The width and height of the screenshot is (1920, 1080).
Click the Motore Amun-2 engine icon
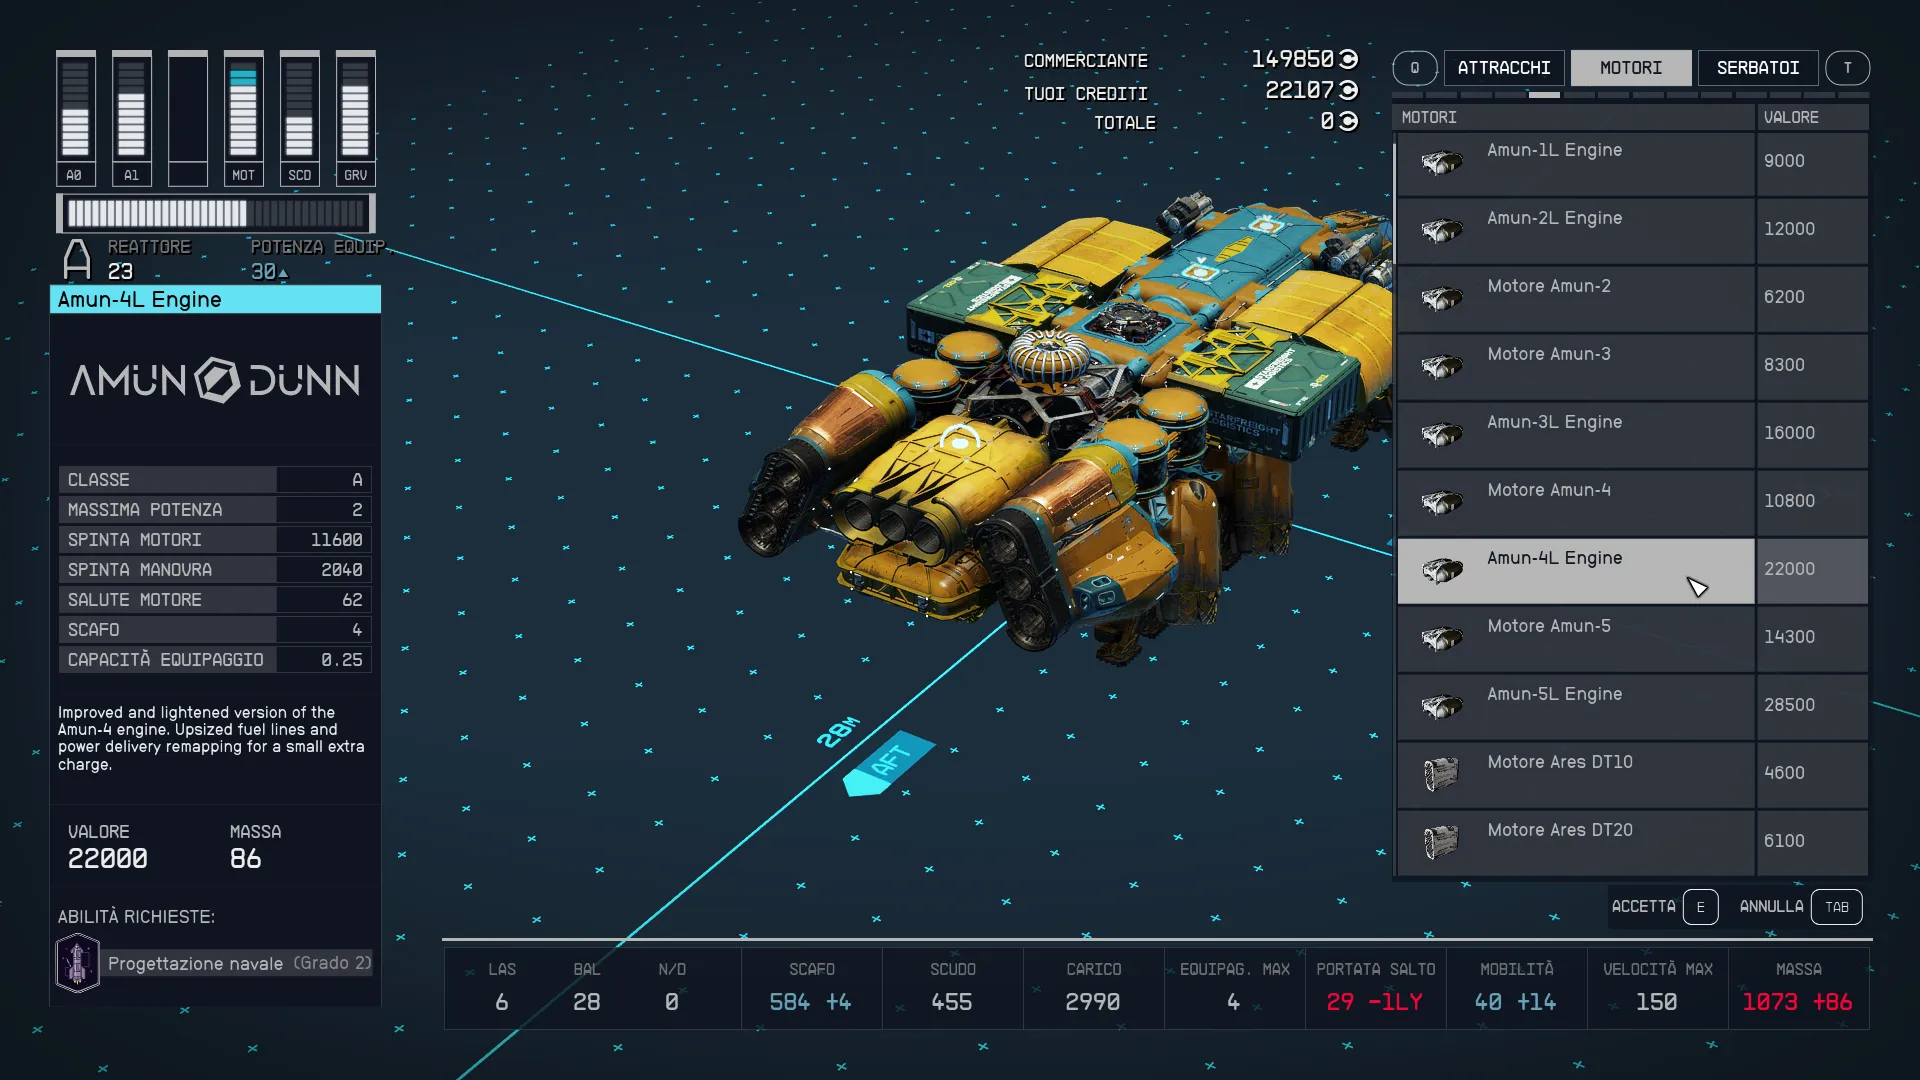[x=1441, y=298]
